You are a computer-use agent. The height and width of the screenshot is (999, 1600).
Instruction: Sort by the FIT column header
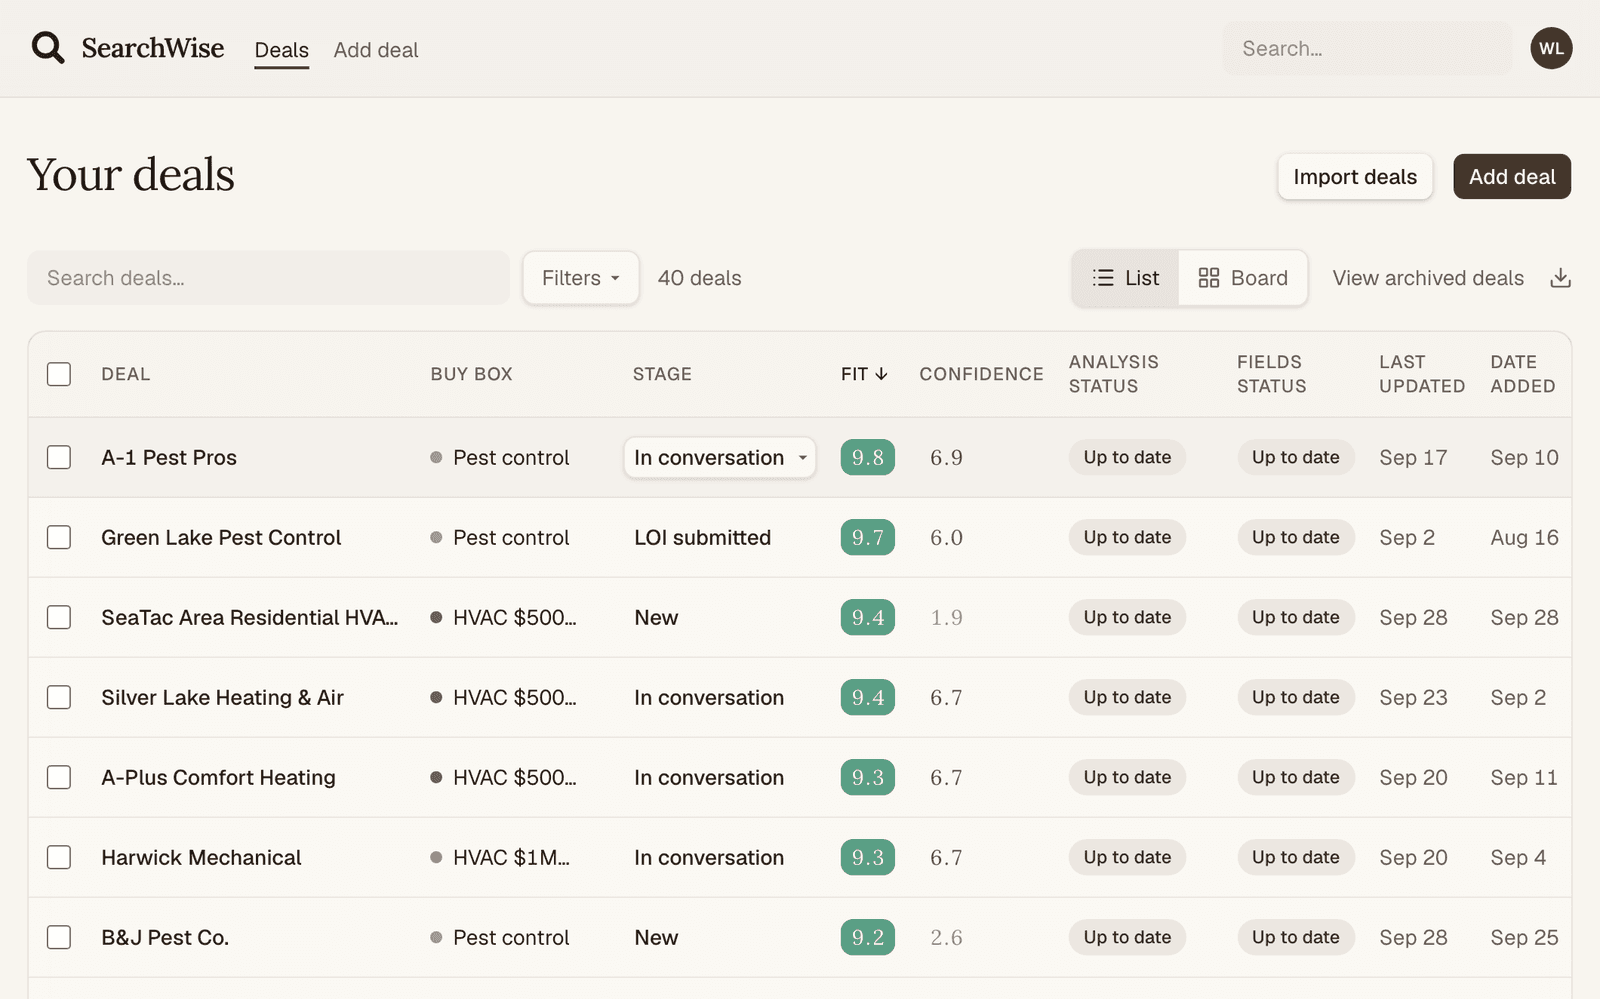coord(864,374)
